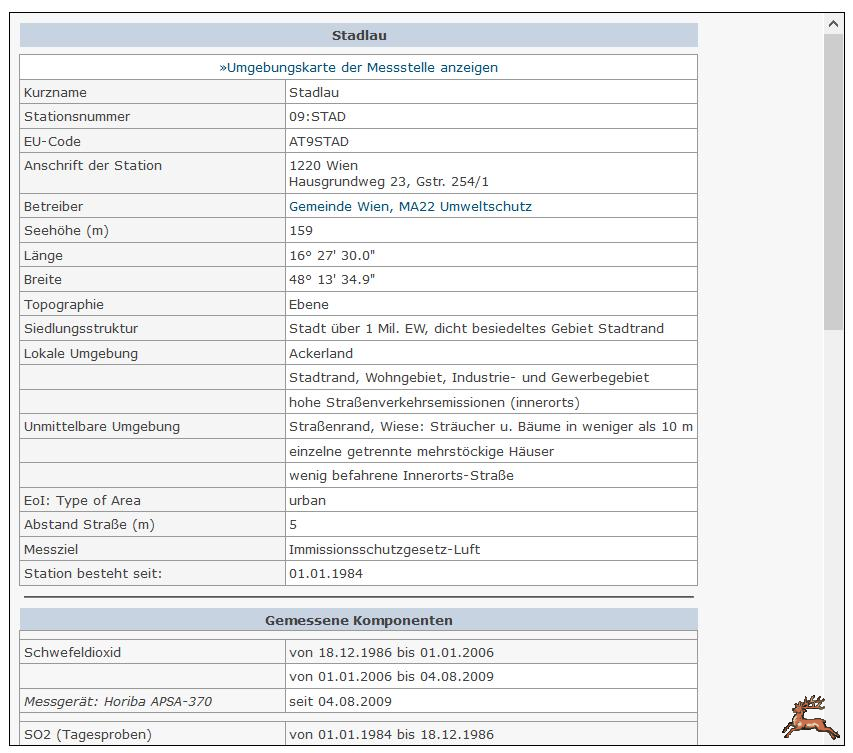This screenshot has width=853, height=753.
Task: Click the Siedlungsstruktur value text
Action: pyautogui.click(x=476, y=329)
